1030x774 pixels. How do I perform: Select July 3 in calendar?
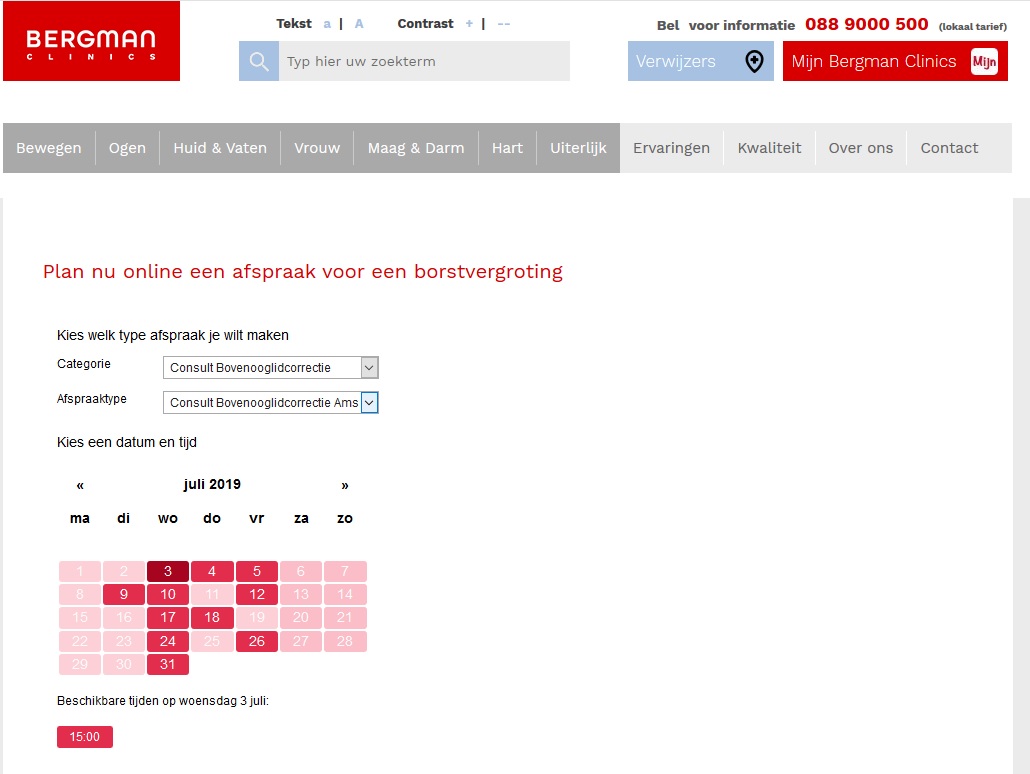168,571
